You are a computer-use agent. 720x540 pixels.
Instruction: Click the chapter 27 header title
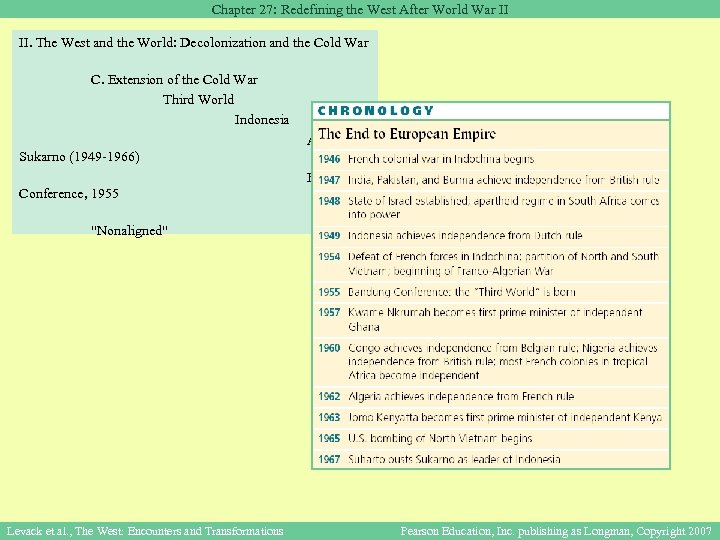pos(360,9)
